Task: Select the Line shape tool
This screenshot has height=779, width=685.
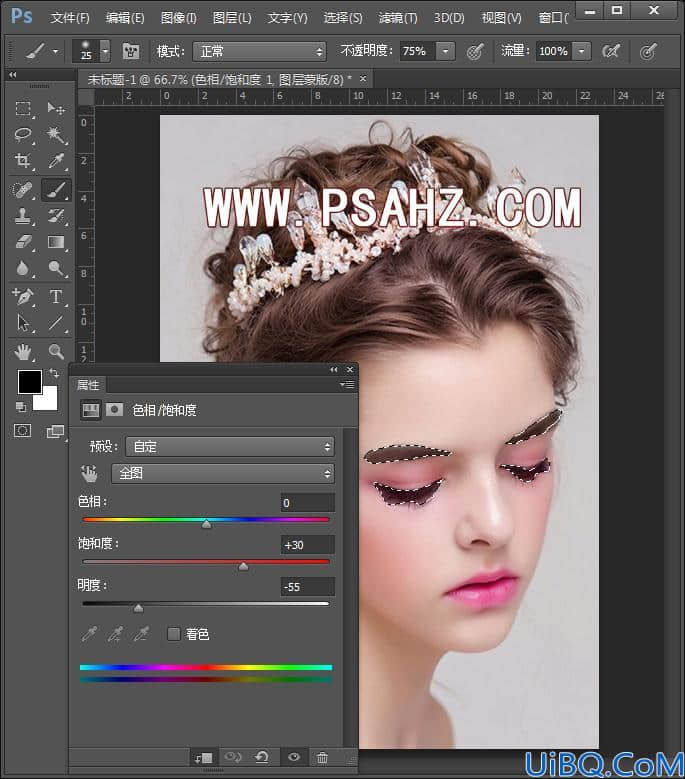Action: pos(56,323)
